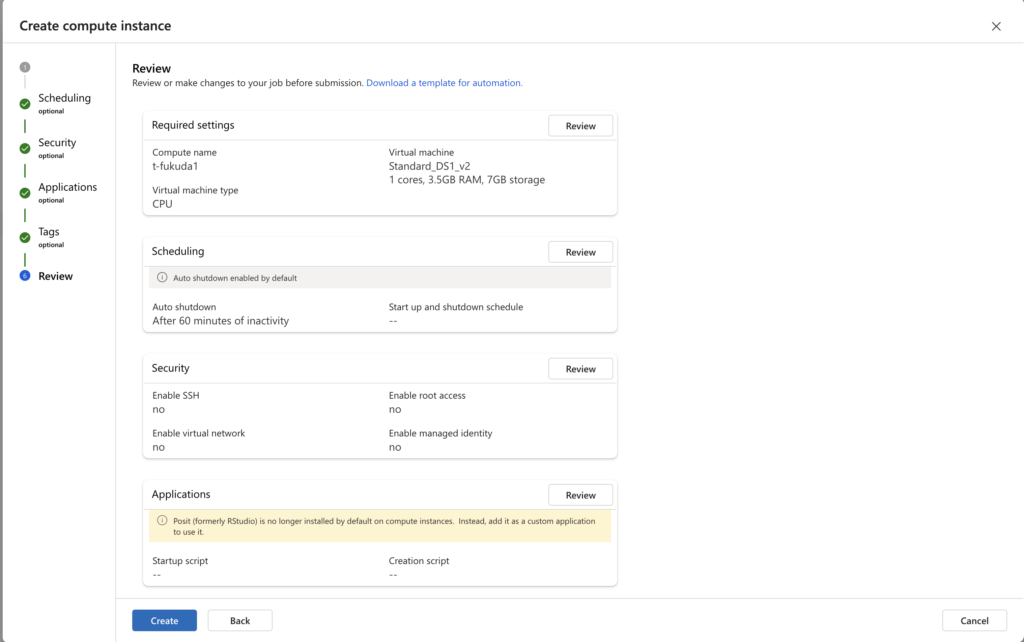Click the green checkmark beside Security step

[x=25, y=148]
